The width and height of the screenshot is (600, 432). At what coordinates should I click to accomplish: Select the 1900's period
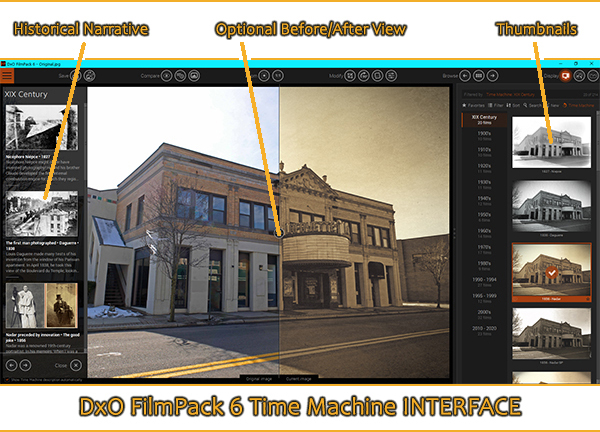[484, 136]
